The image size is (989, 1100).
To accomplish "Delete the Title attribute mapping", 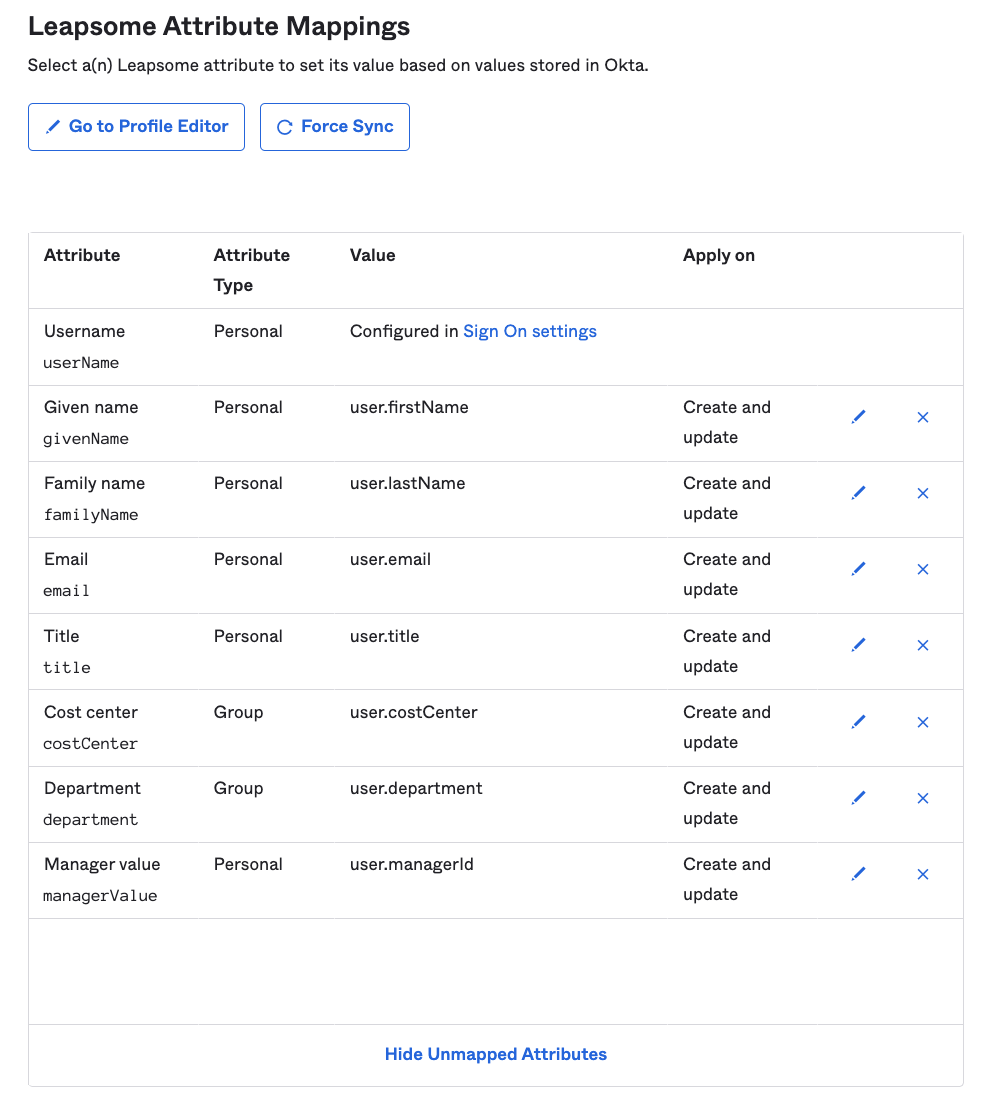I will [x=923, y=645].
